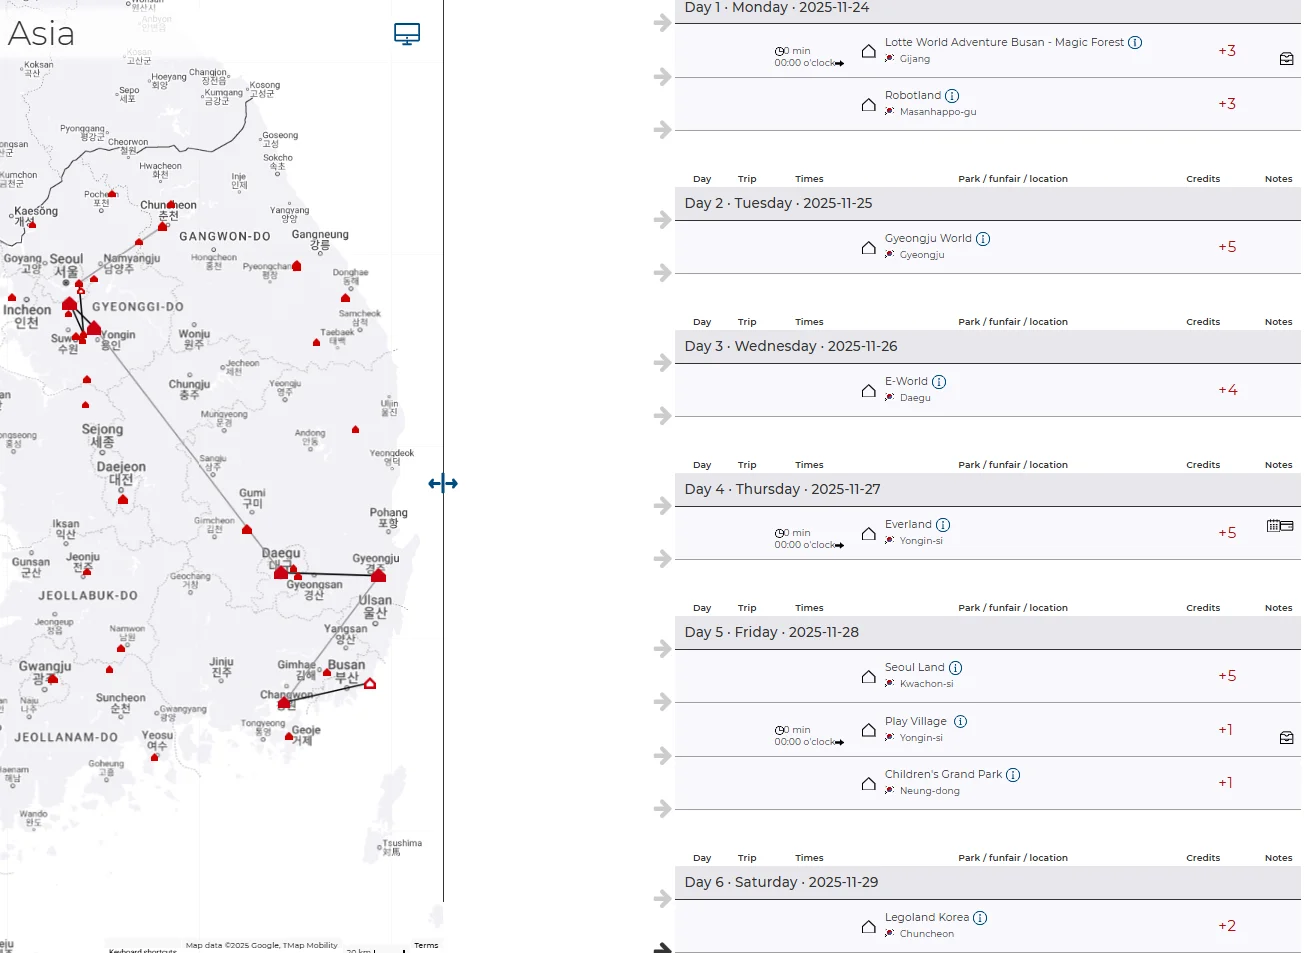Open the info icon for E-World
Screen dimensions: 1304x953
939,382
